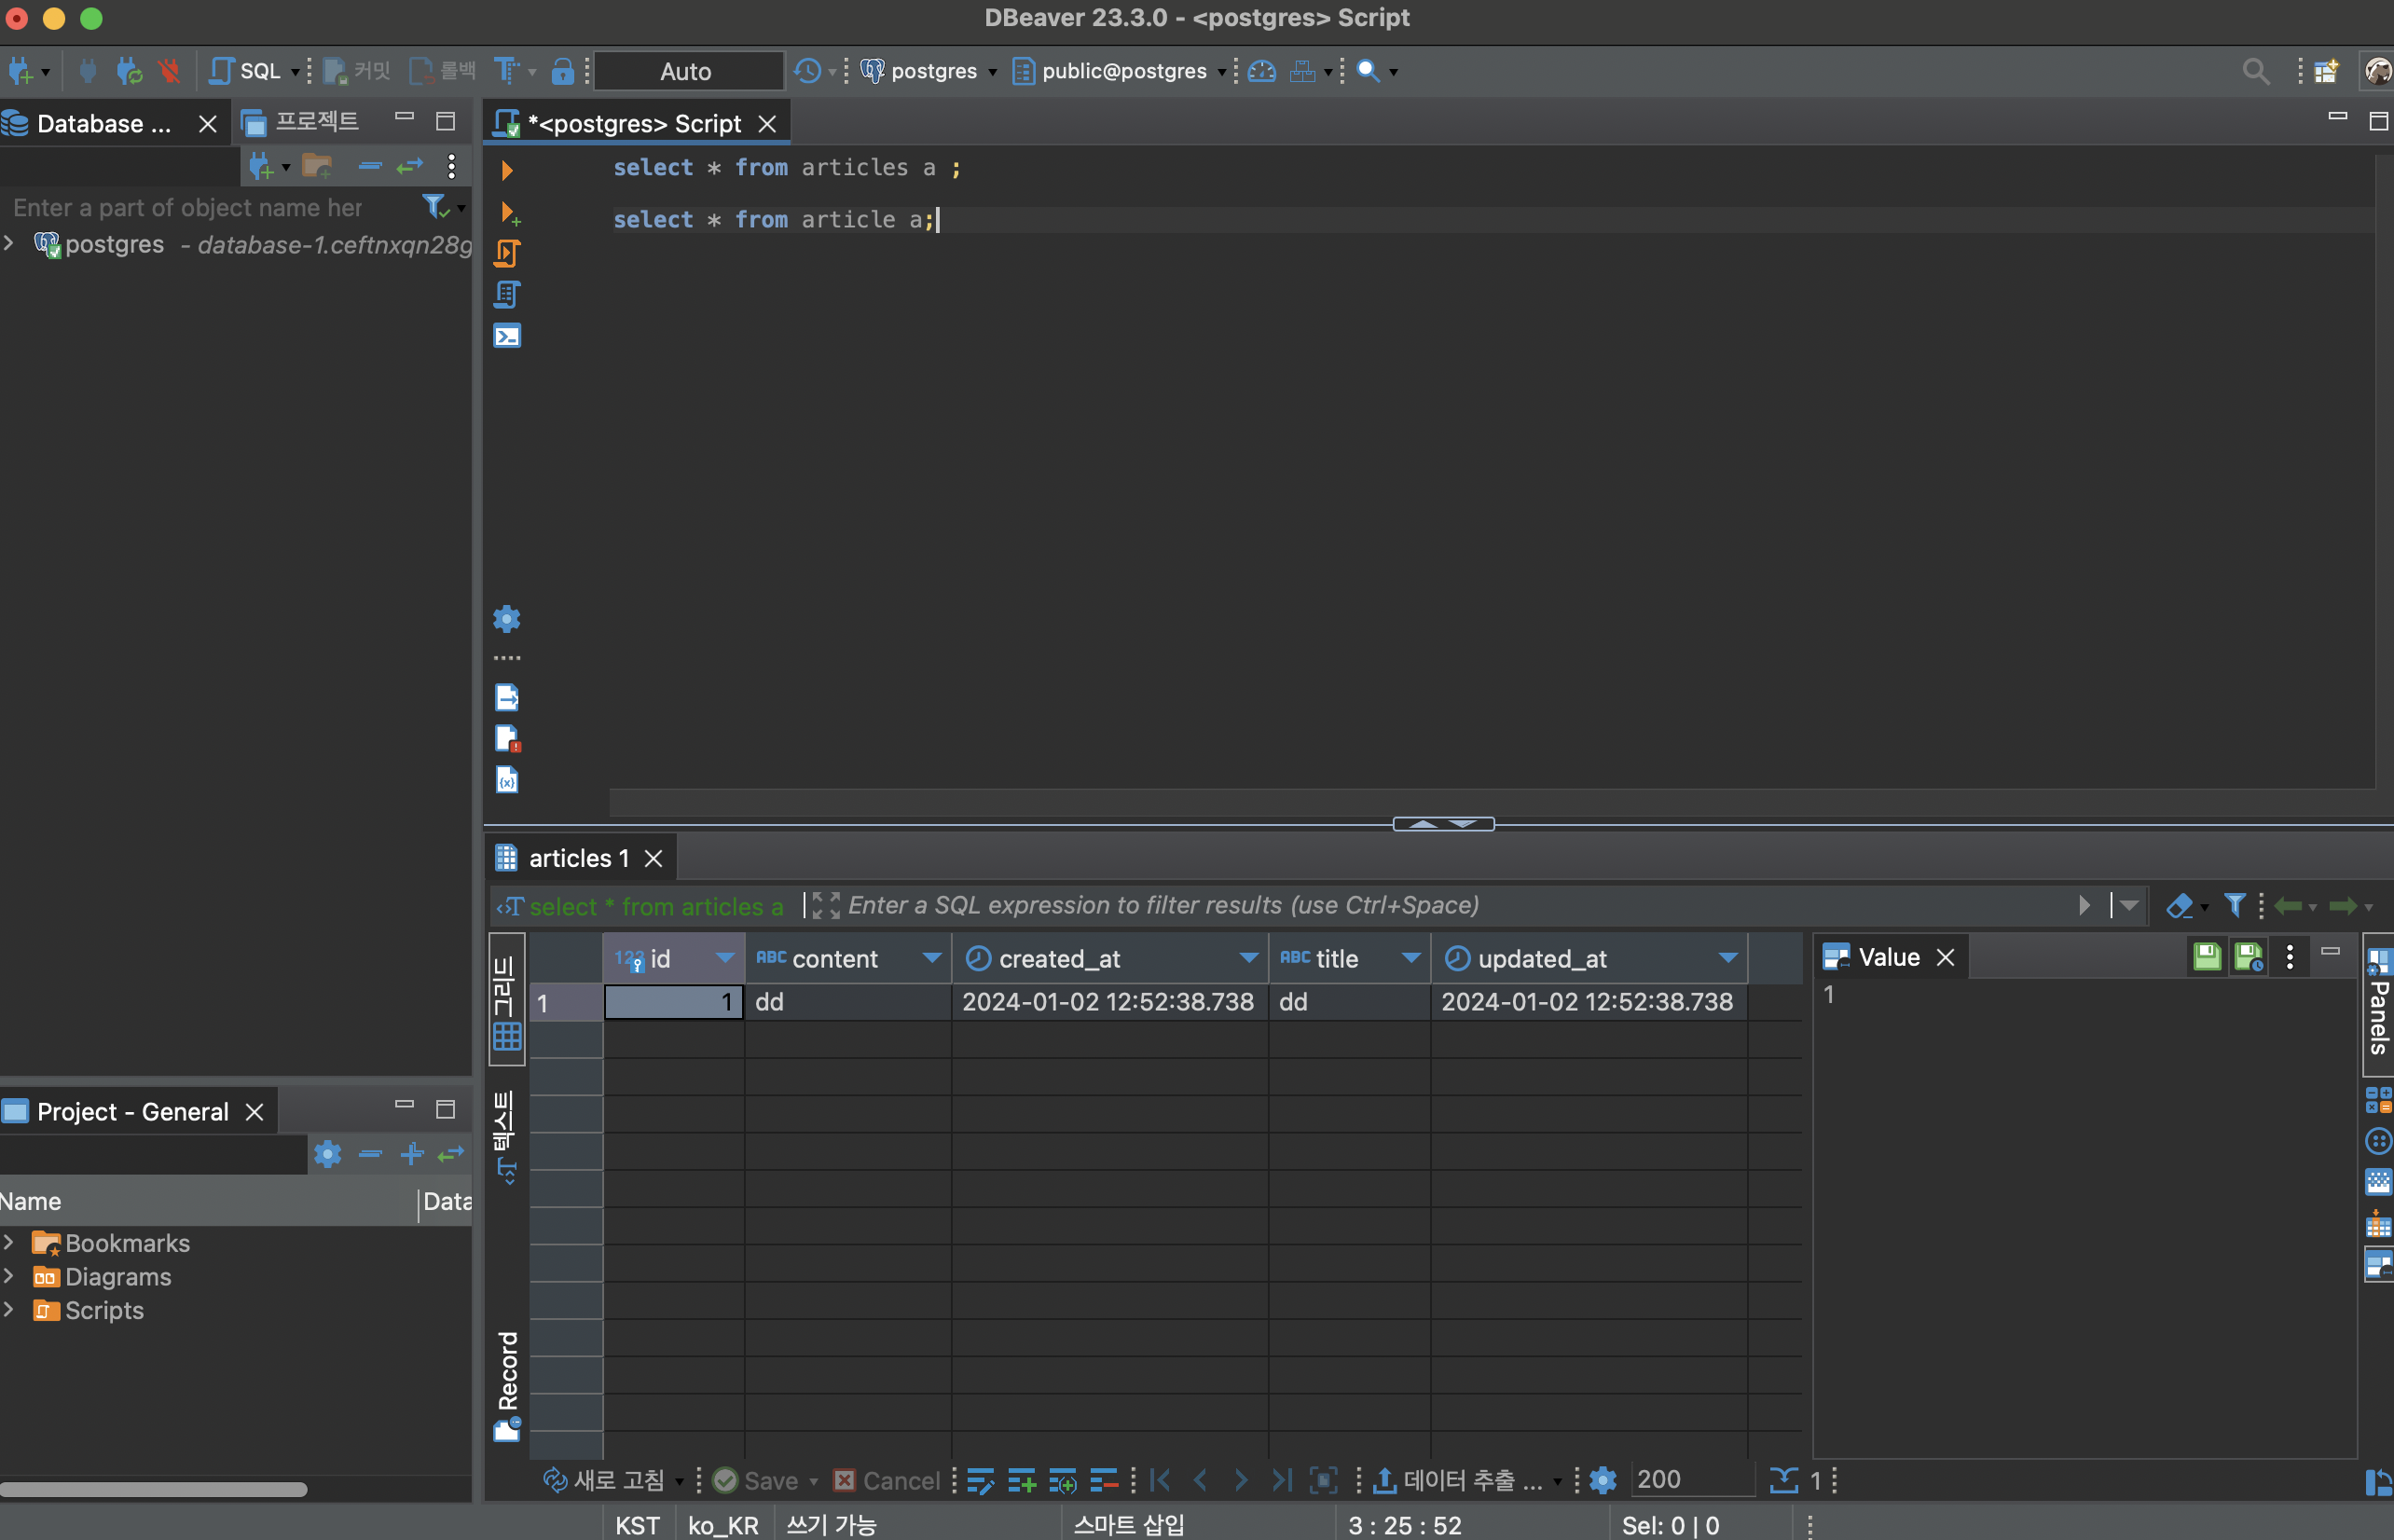Viewport: 2394px width, 1540px height.
Task: Open the explain execution plan icon
Action: 507,294
